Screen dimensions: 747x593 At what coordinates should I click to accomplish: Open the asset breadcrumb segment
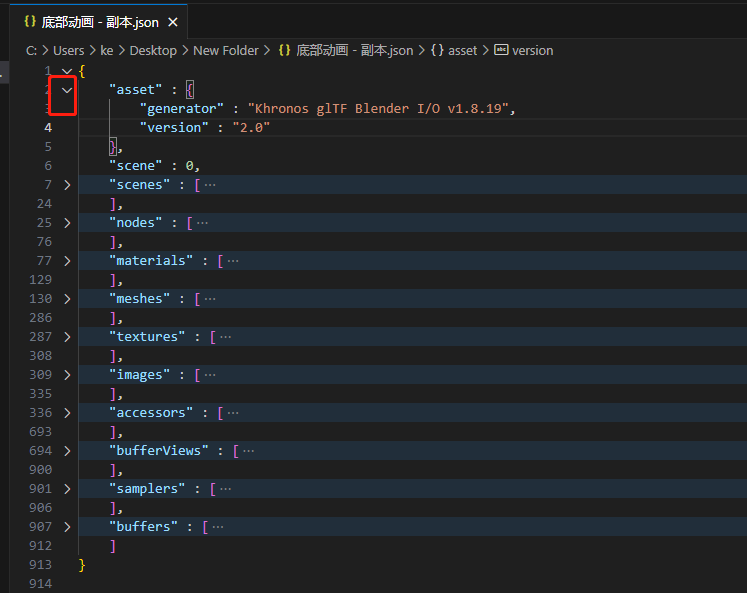(x=463, y=50)
